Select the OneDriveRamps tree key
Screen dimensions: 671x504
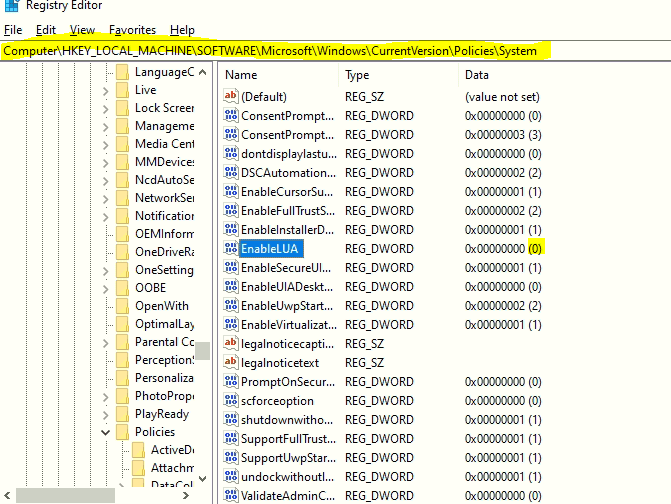tap(164, 252)
